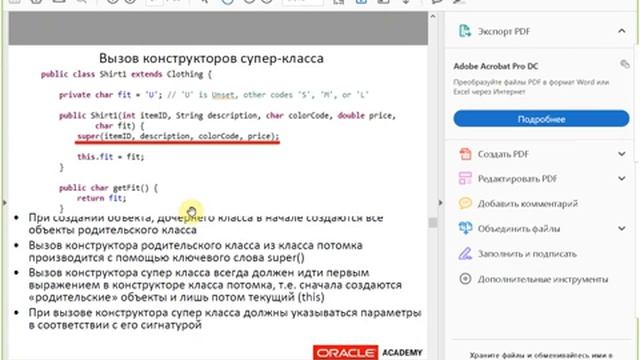The image size is (640, 360).
Task: Open the Заполнить и подписать tool icon
Action: tap(465, 253)
